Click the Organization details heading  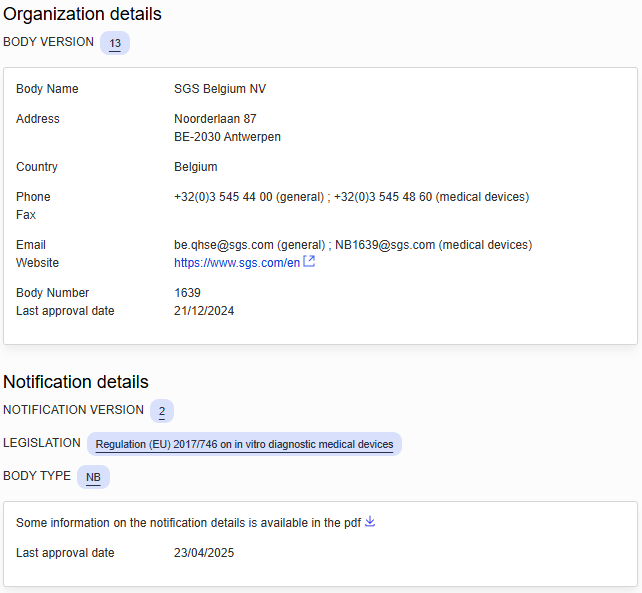(82, 14)
